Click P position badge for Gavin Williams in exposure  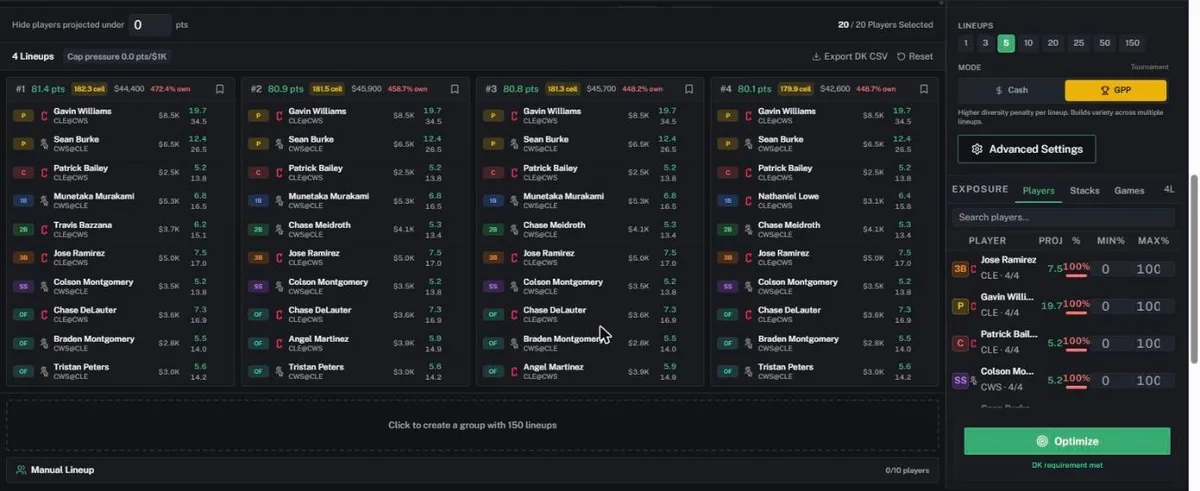coord(960,306)
